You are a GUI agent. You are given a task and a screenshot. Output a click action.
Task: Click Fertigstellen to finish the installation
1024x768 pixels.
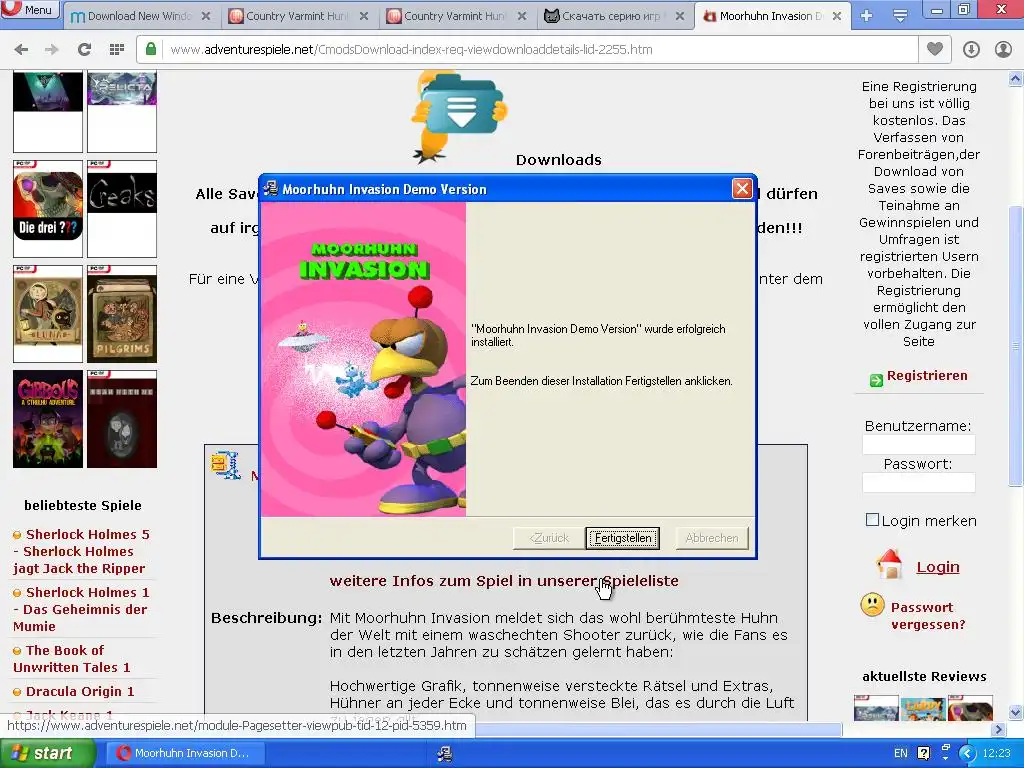622,538
